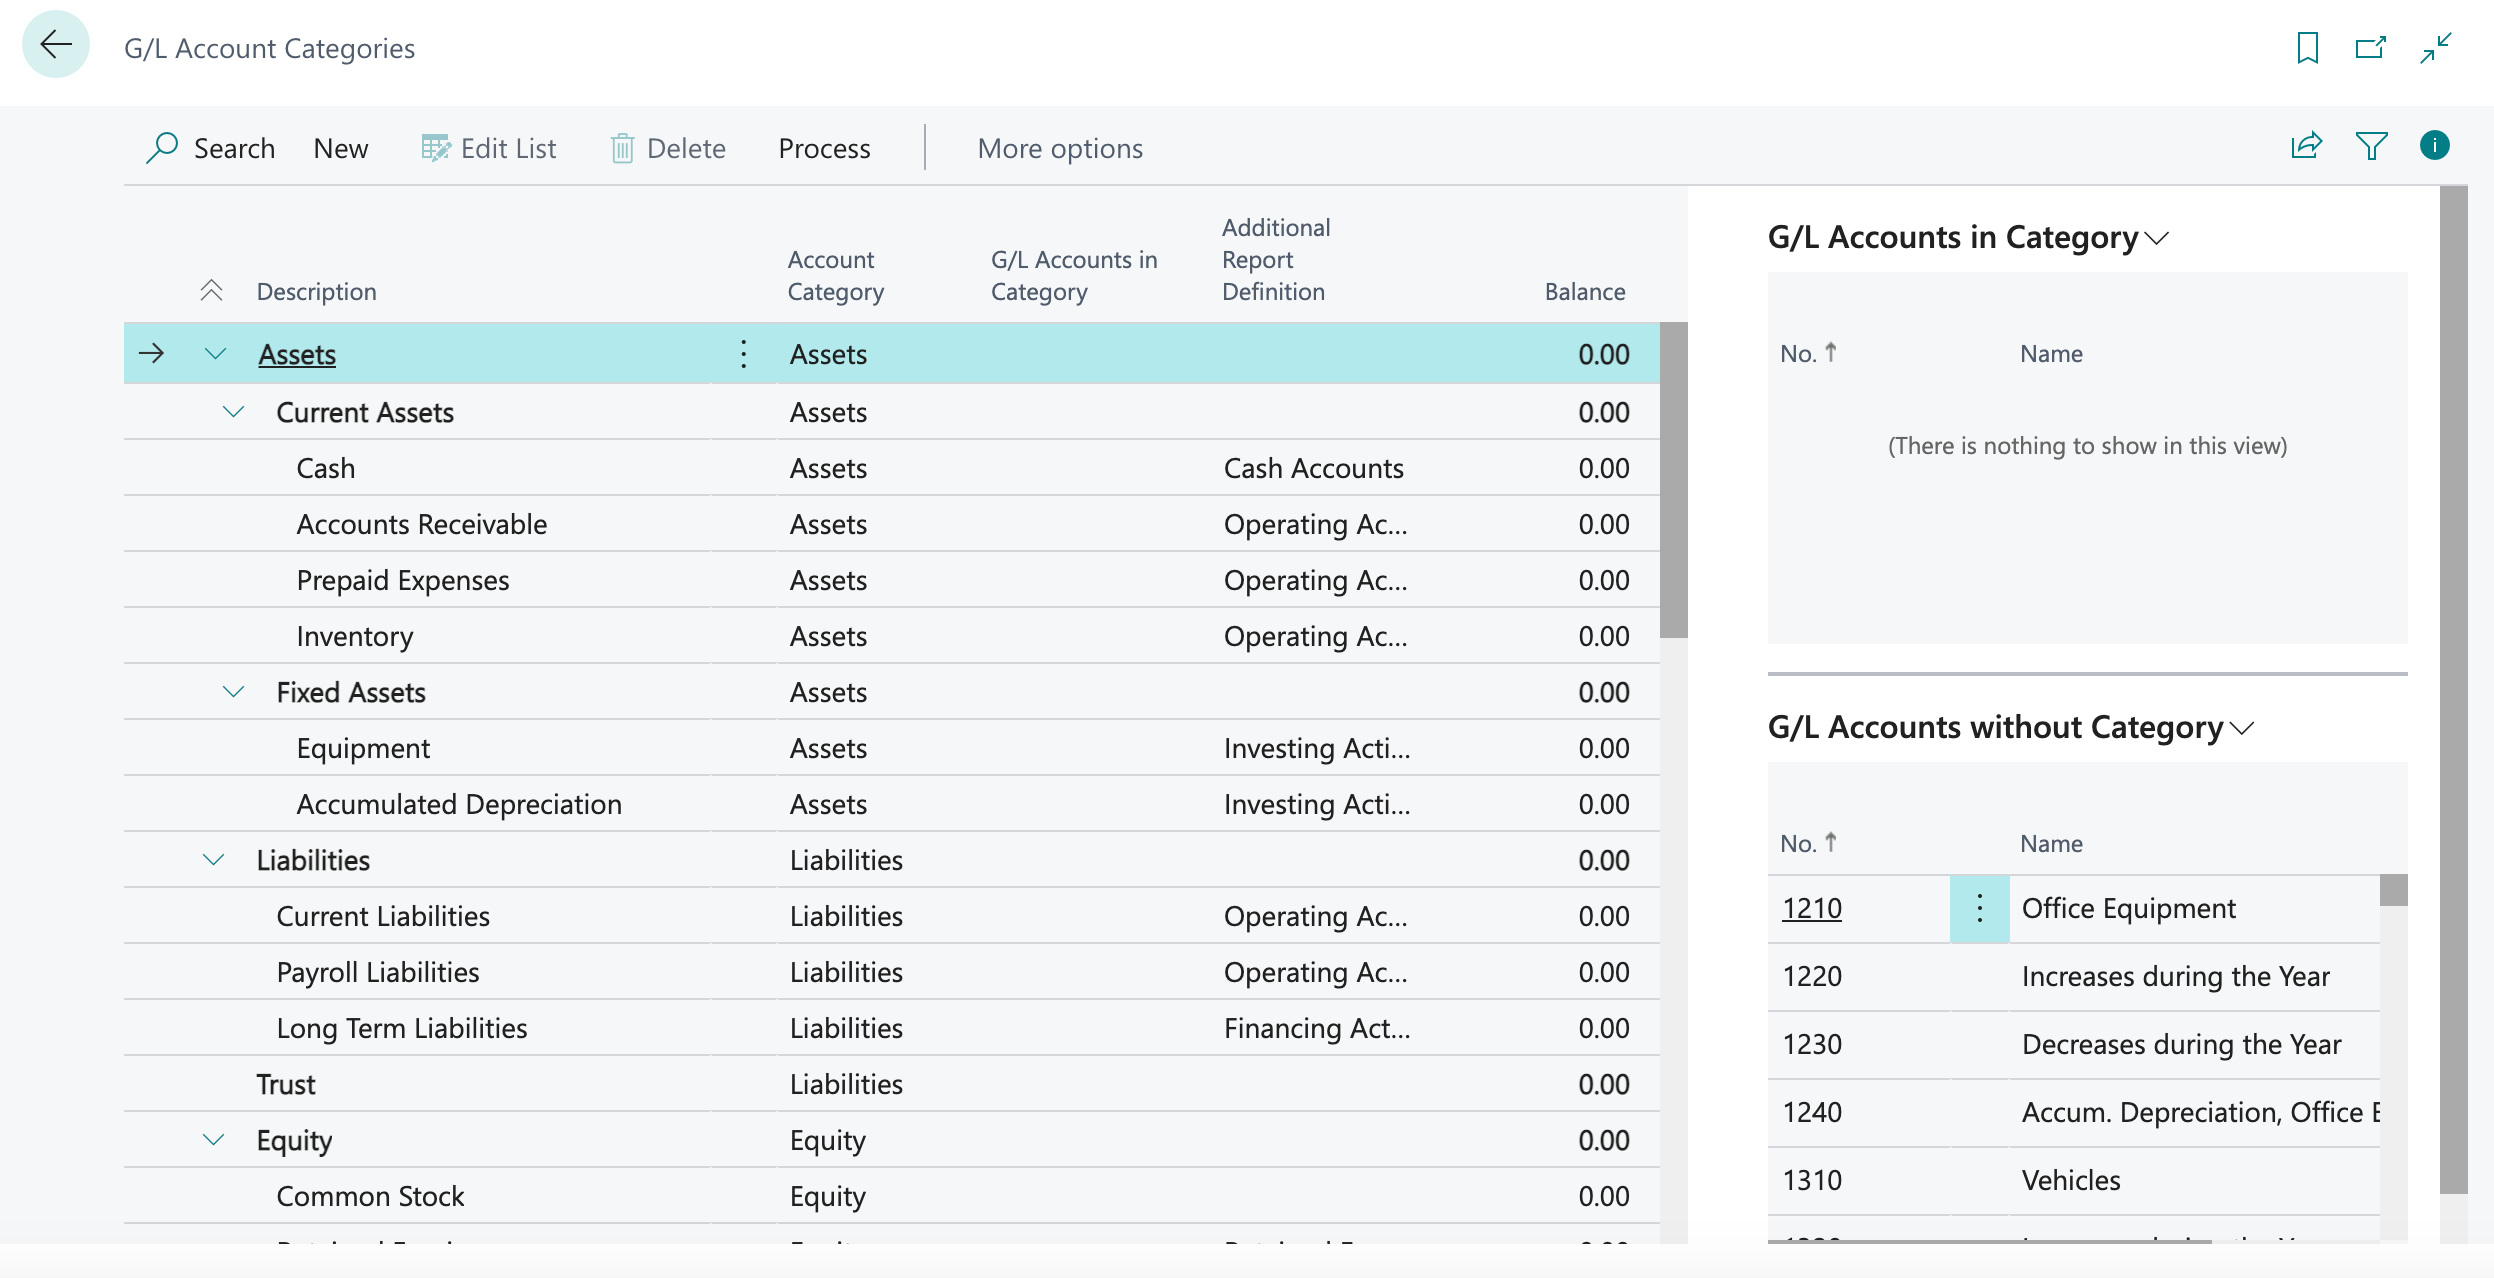The height and width of the screenshot is (1278, 2494).
Task: Bookmark this page with the bookmark icon
Action: point(2308,48)
